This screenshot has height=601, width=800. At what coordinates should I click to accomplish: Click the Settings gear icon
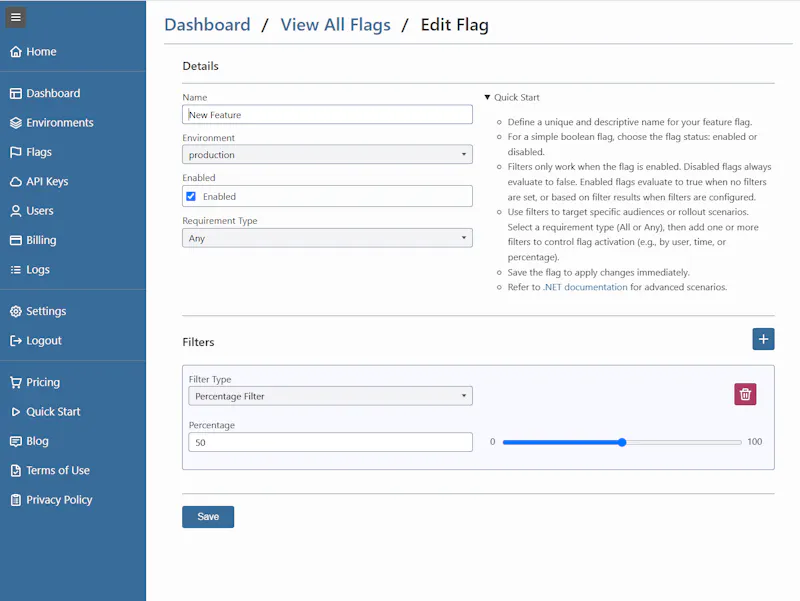point(16,311)
